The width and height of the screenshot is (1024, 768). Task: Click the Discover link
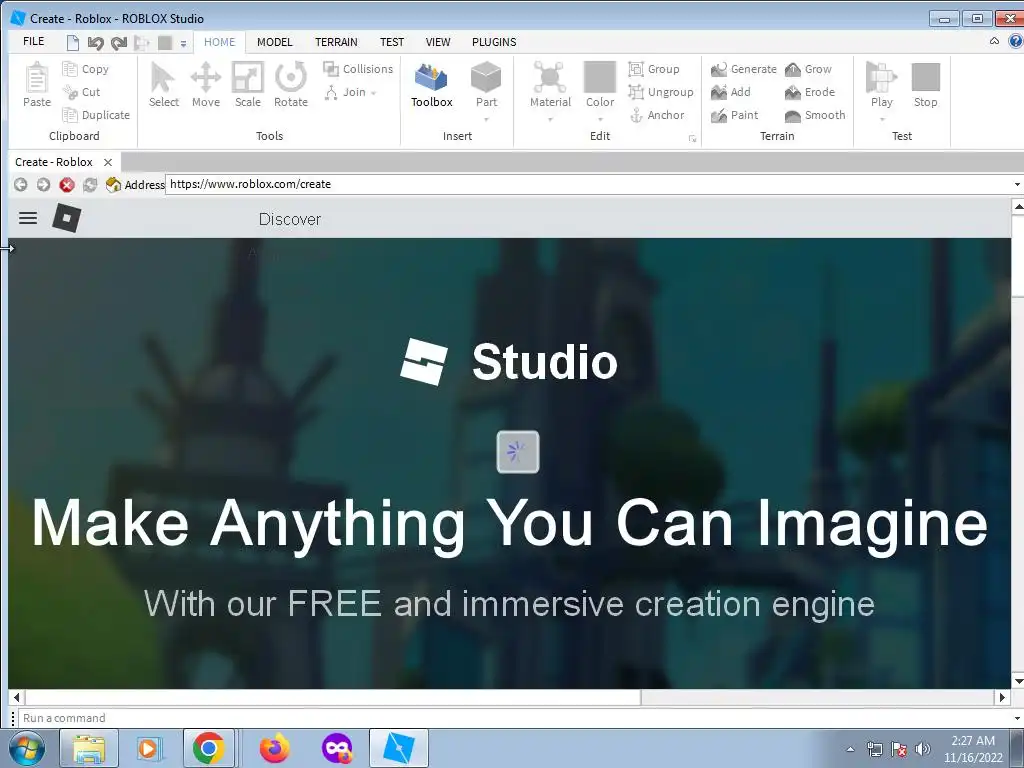[x=289, y=219]
